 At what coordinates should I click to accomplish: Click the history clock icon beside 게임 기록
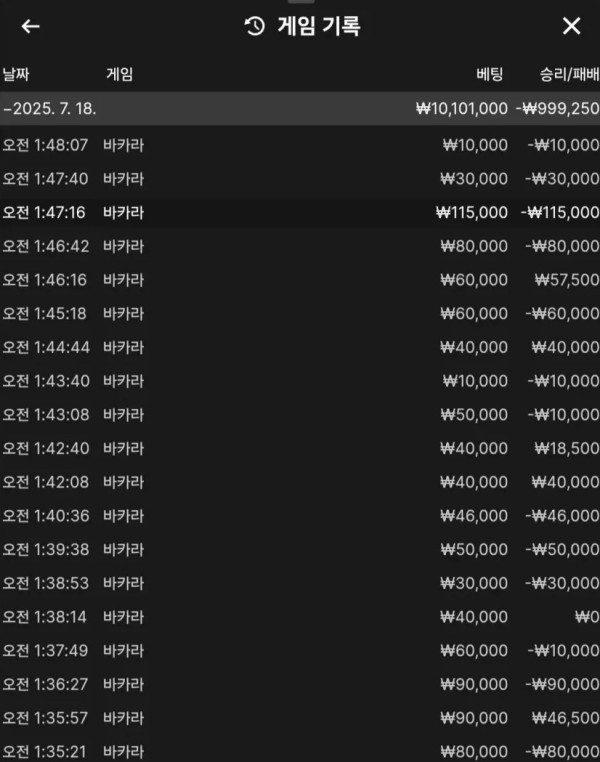point(255,26)
